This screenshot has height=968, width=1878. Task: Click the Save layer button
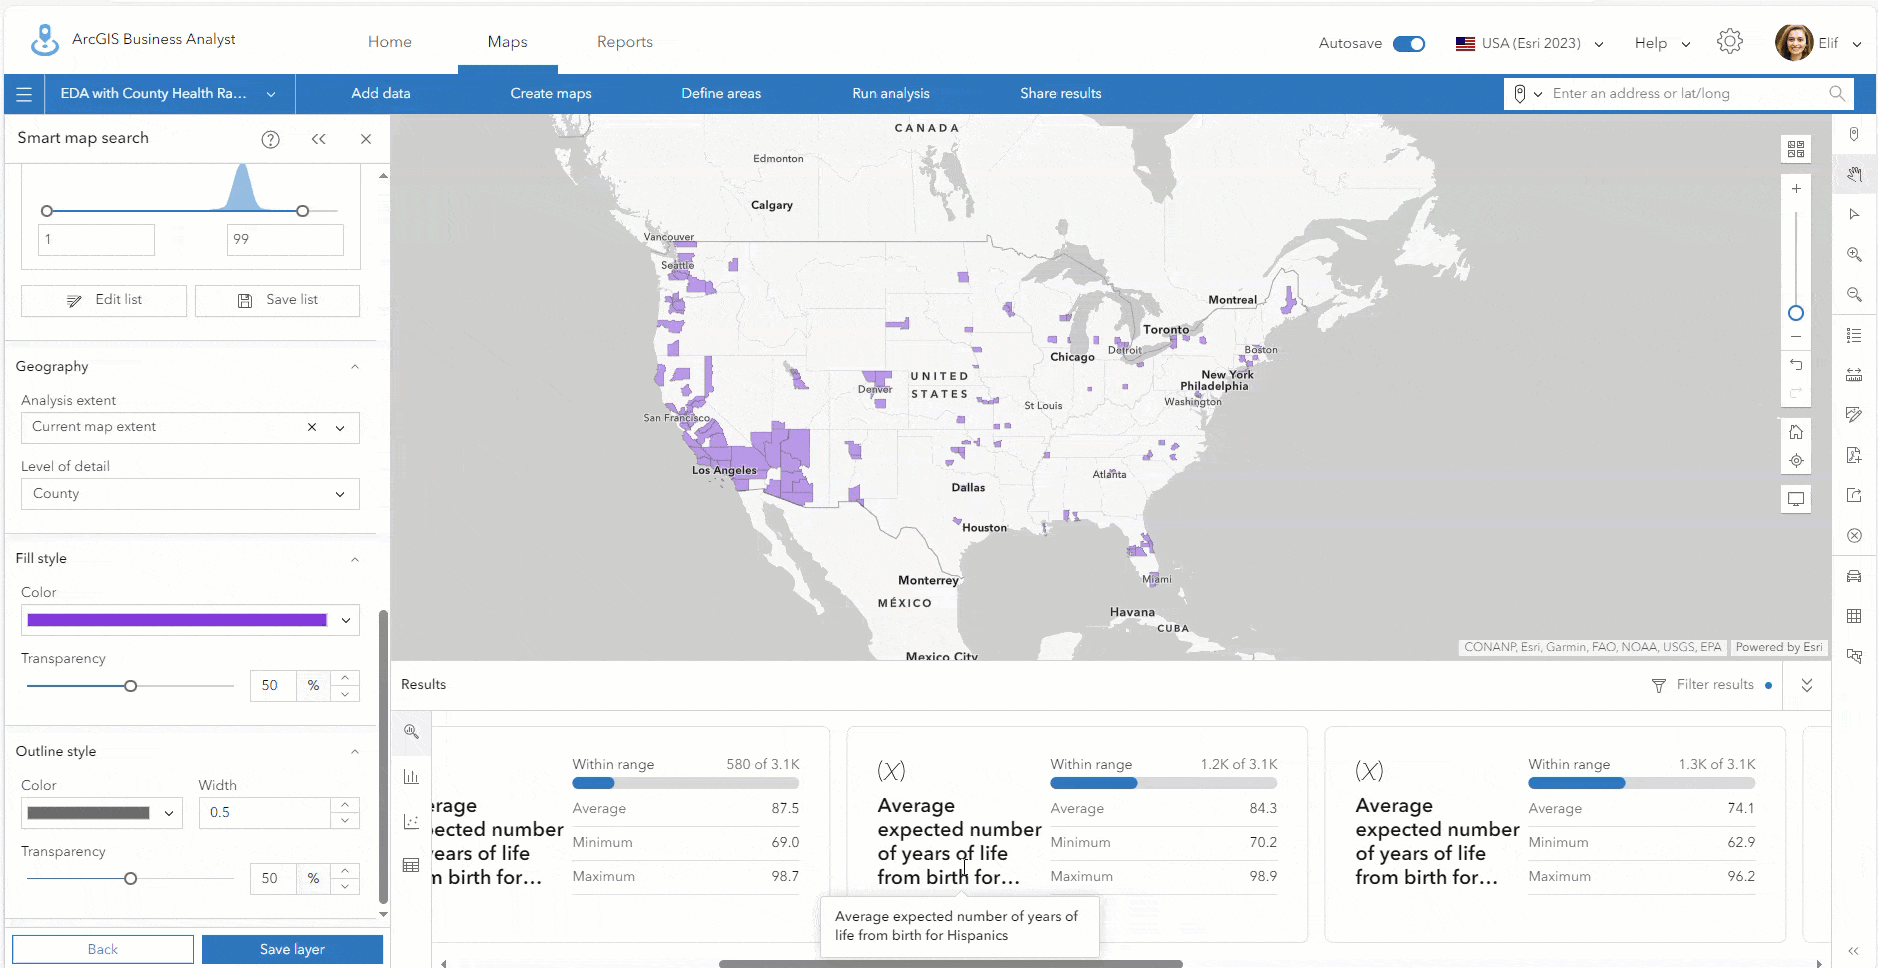(x=292, y=949)
